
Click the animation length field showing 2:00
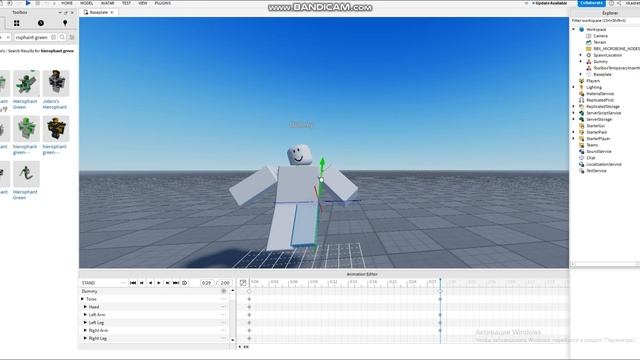tap(225, 283)
